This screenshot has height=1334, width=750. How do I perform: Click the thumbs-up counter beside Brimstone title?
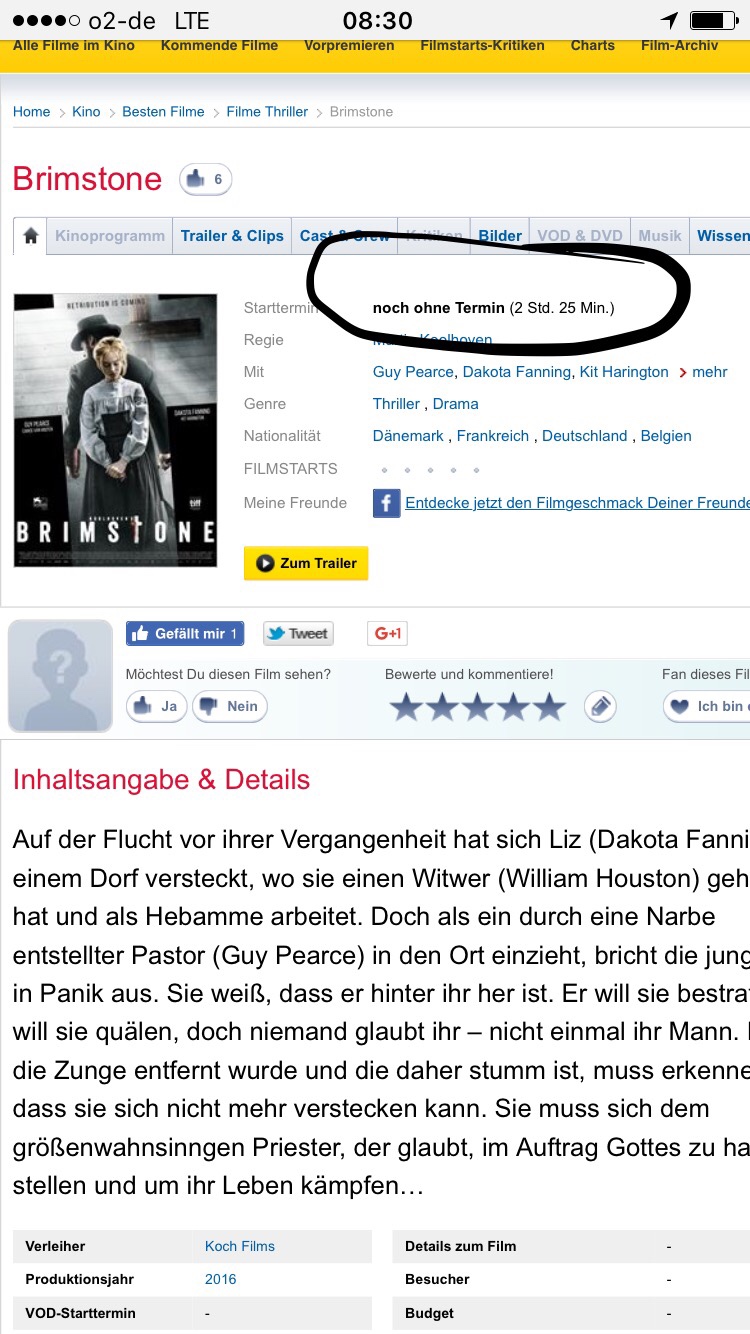(205, 180)
